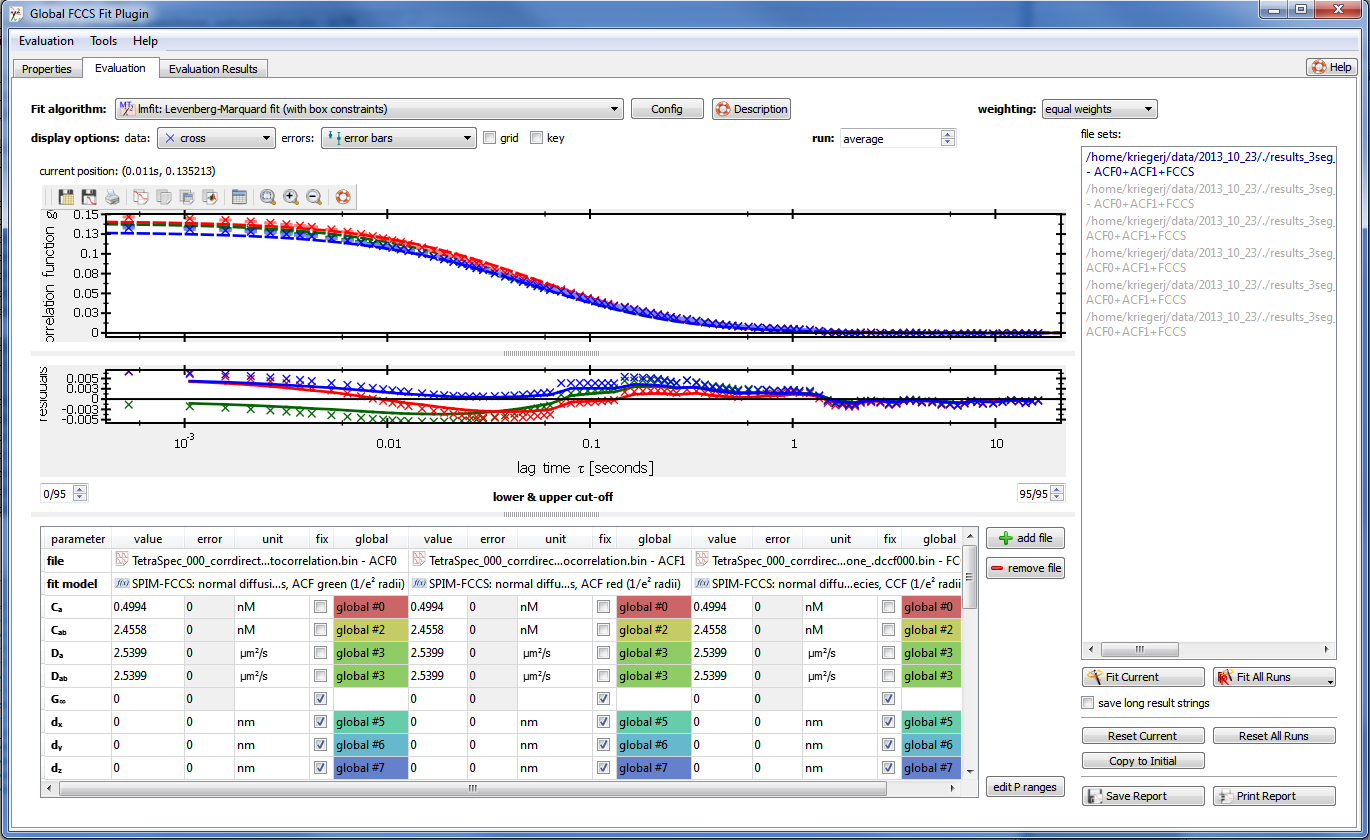Click the lifebuoy help icon in plot toolbar

343,197
